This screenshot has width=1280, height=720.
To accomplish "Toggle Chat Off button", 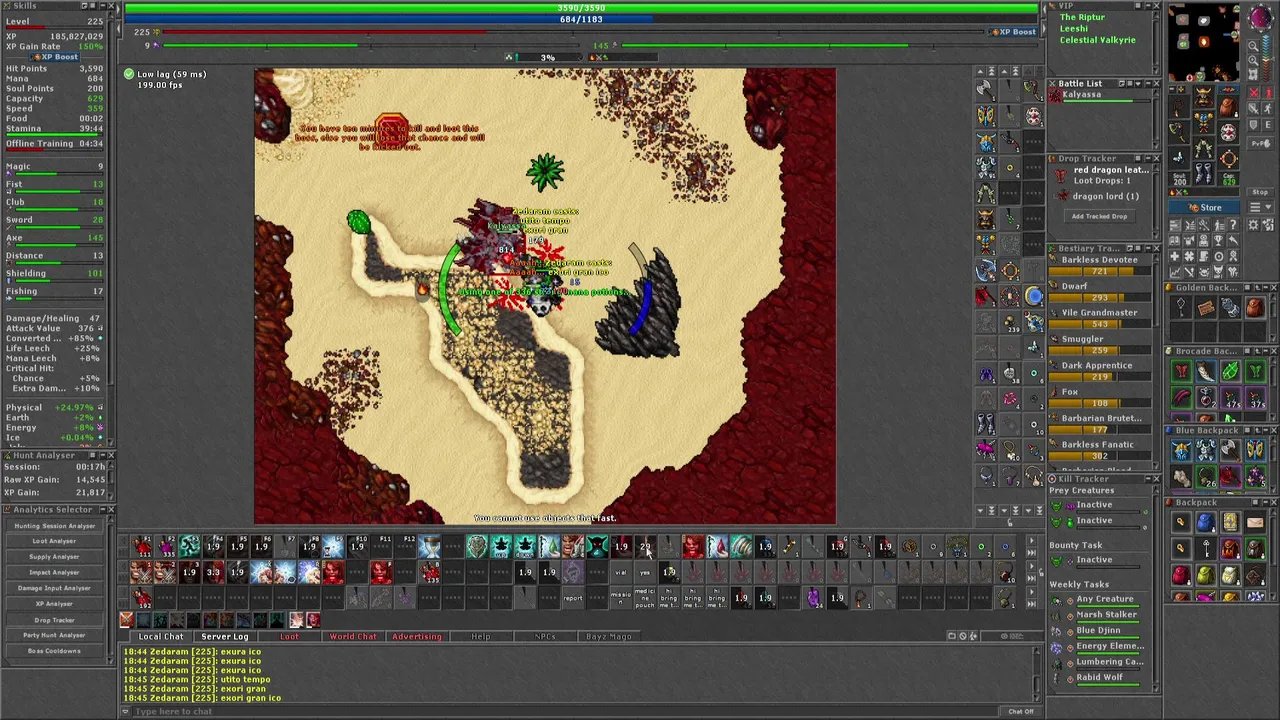I will point(1021,711).
